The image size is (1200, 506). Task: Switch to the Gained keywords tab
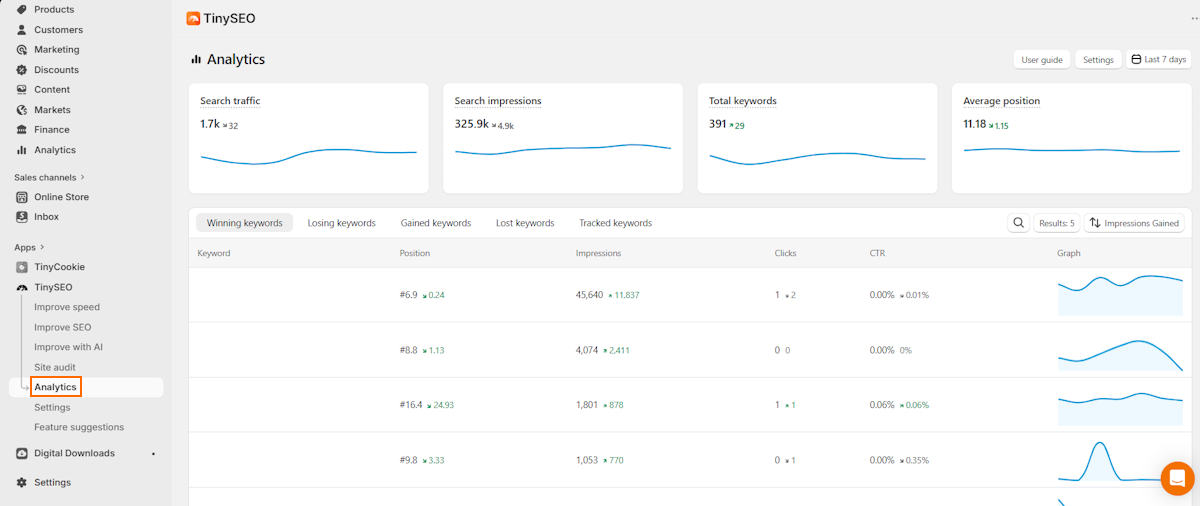(x=436, y=223)
